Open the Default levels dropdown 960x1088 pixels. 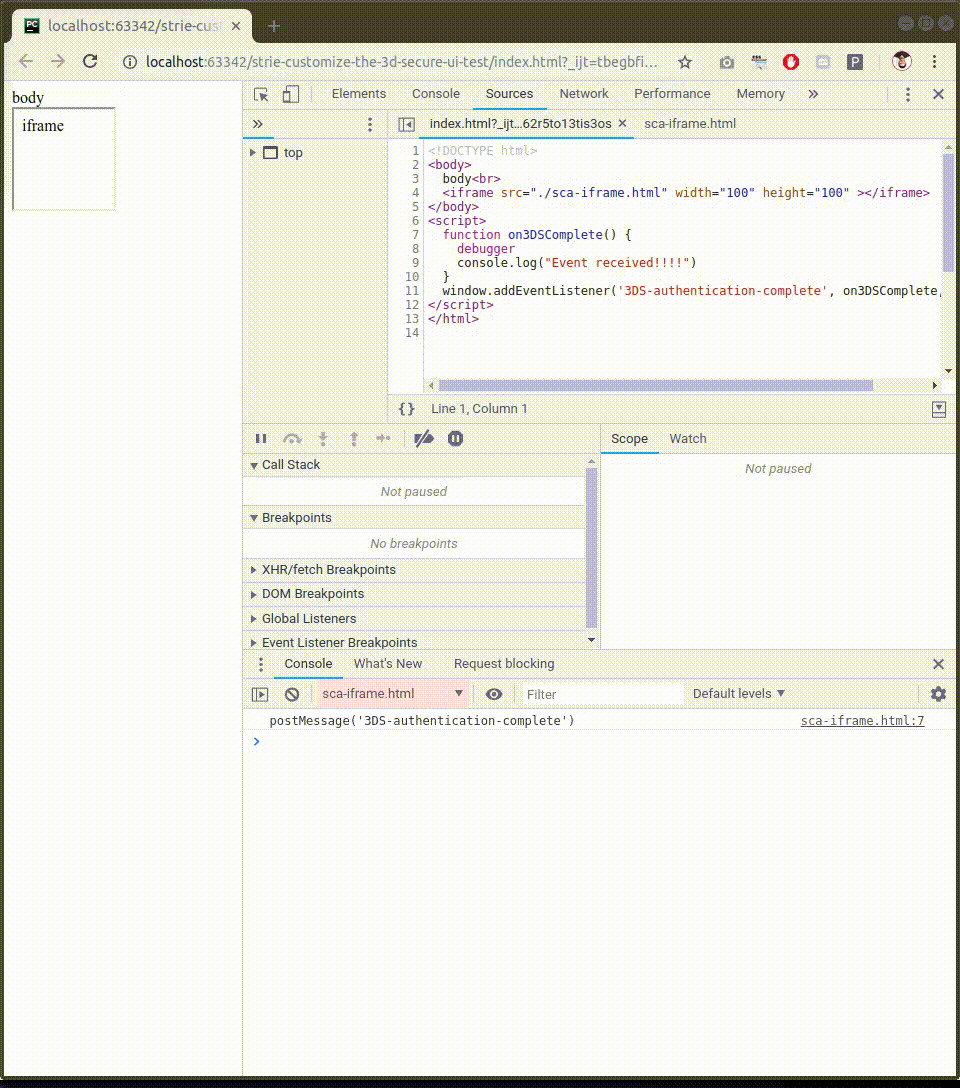pyautogui.click(x=739, y=693)
